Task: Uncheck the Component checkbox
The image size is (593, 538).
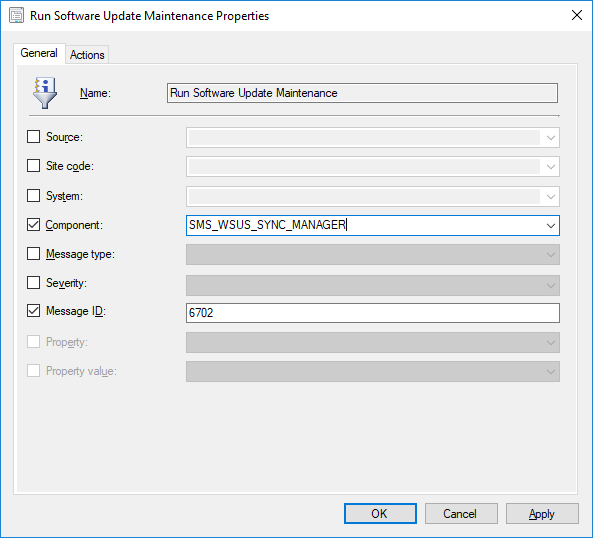Action: (33, 225)
